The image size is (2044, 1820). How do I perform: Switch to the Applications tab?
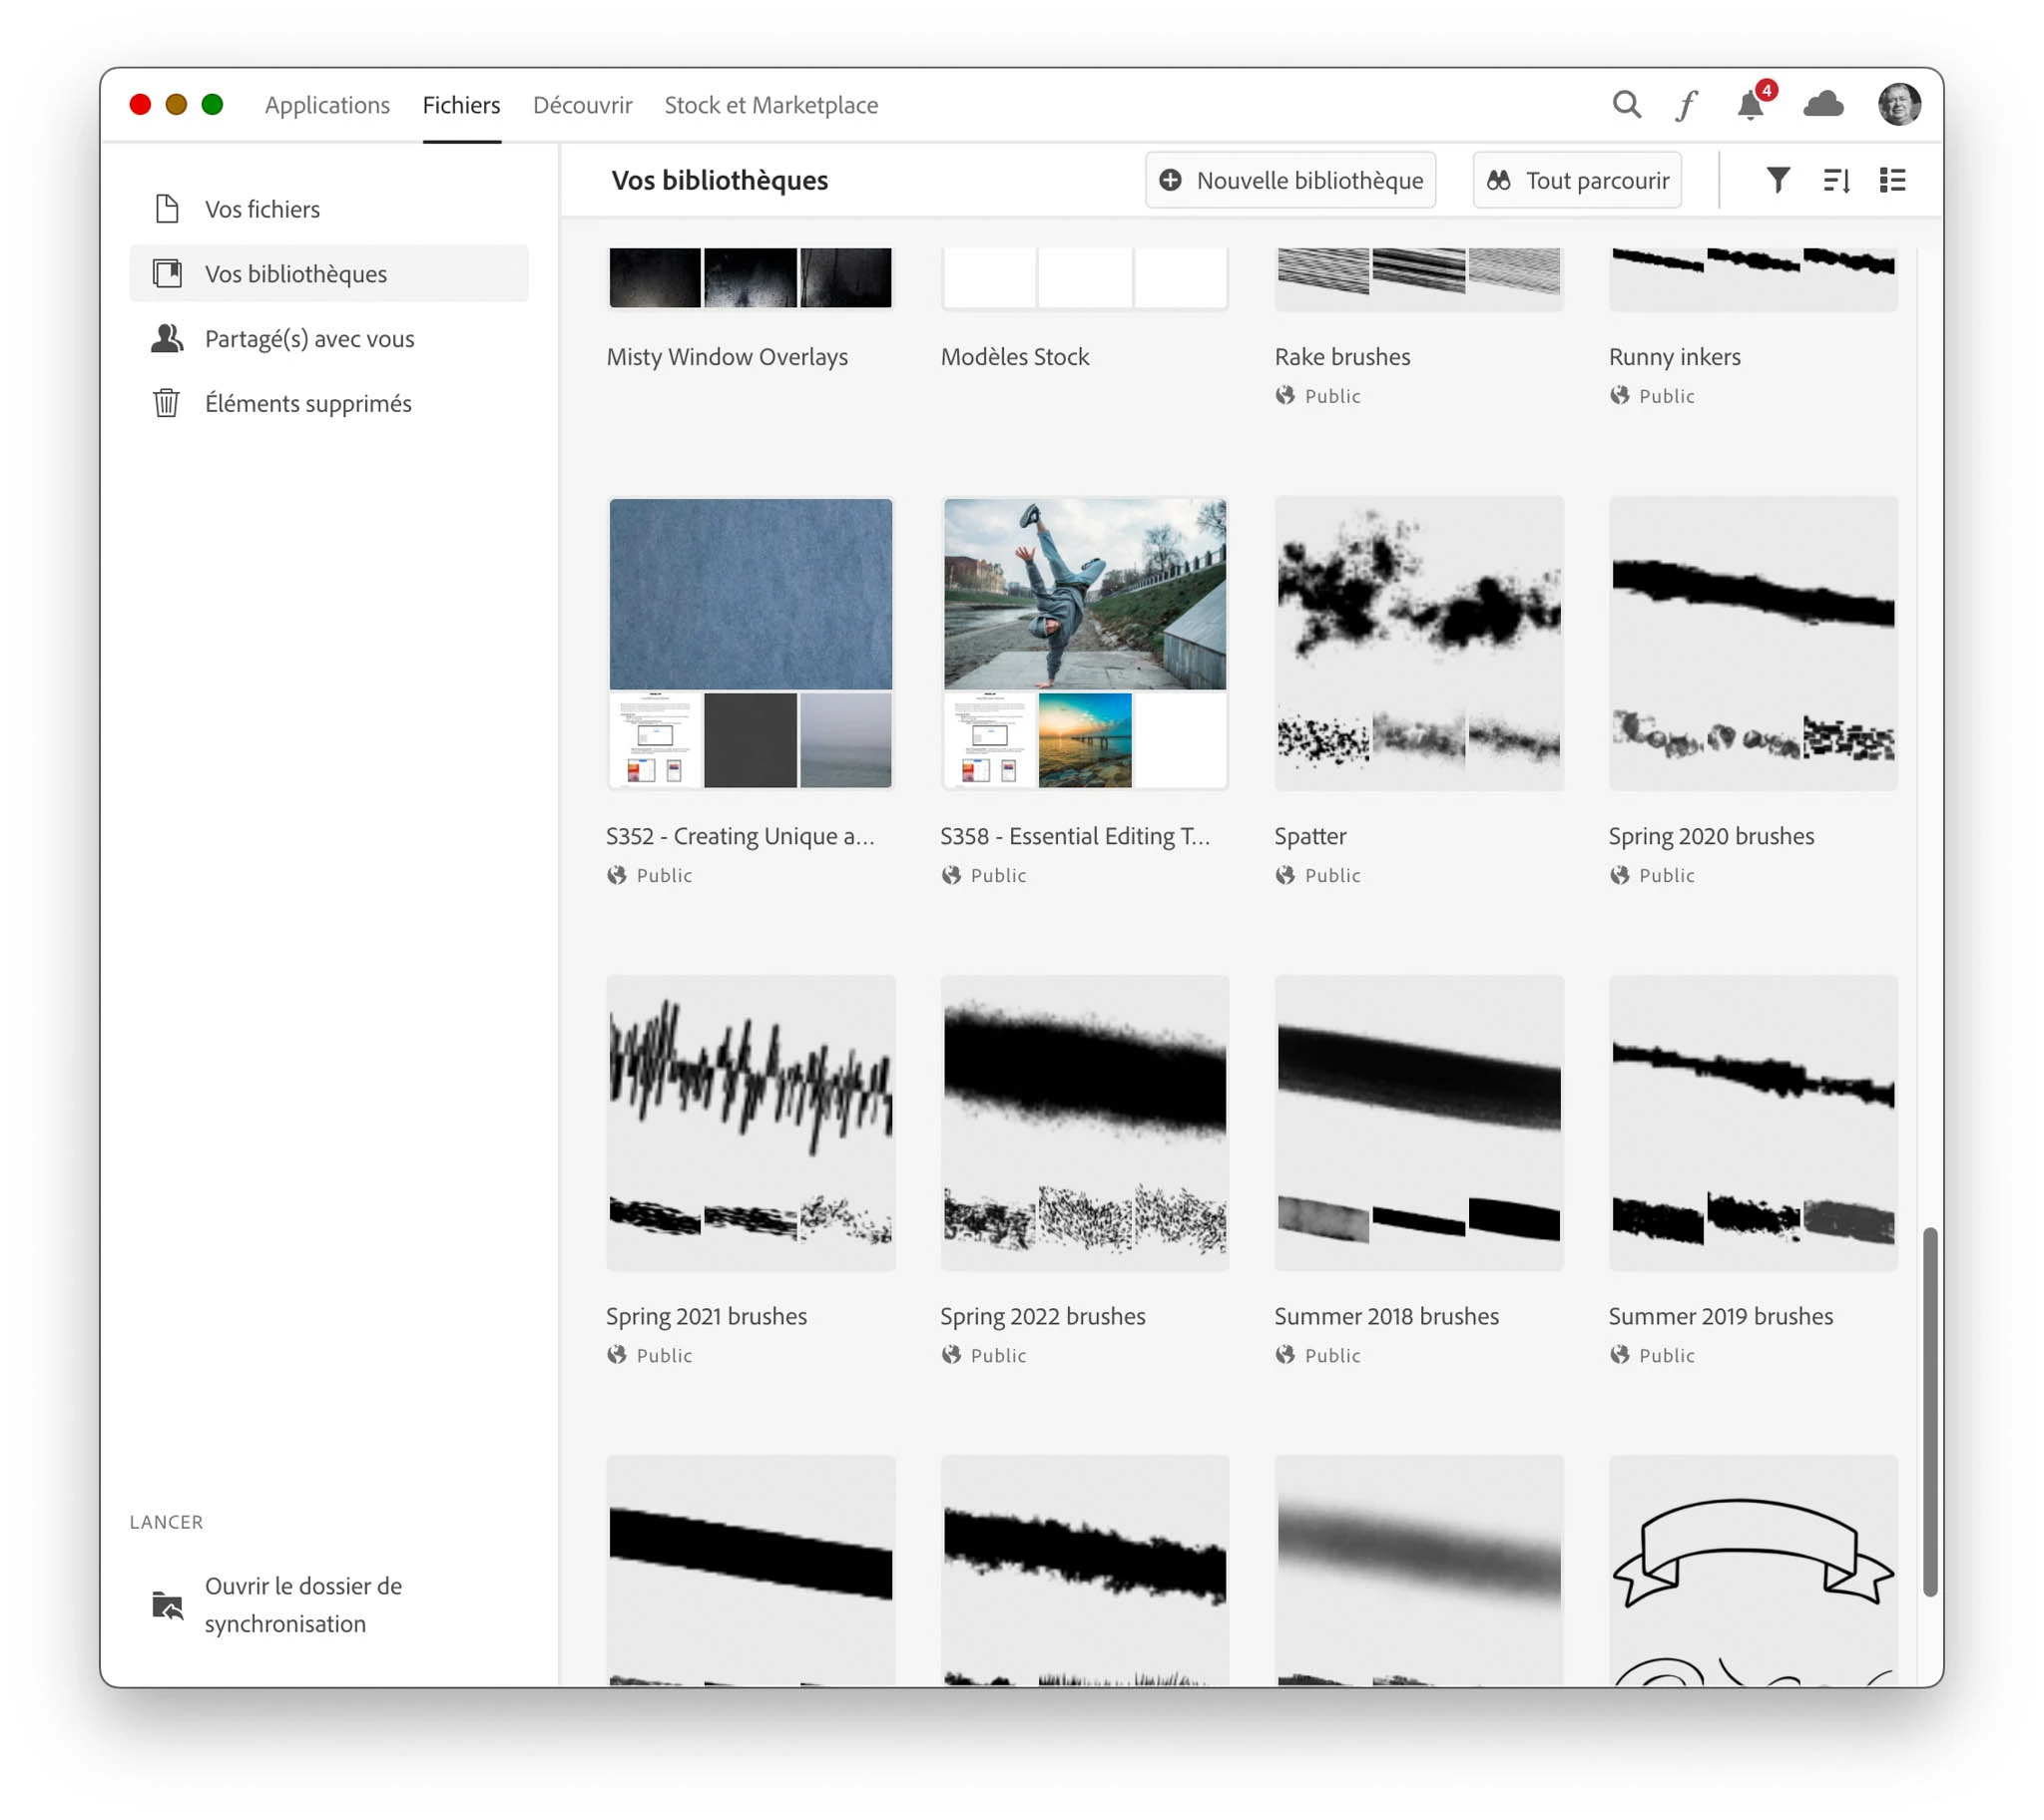point(327,105)
